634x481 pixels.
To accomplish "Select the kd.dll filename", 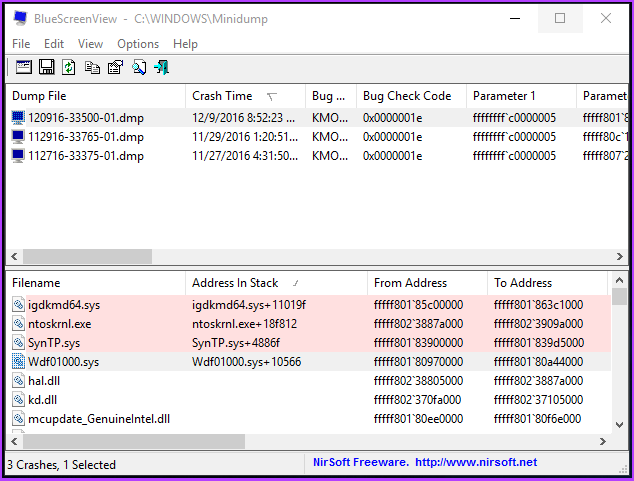I will [x=42, y=399].
